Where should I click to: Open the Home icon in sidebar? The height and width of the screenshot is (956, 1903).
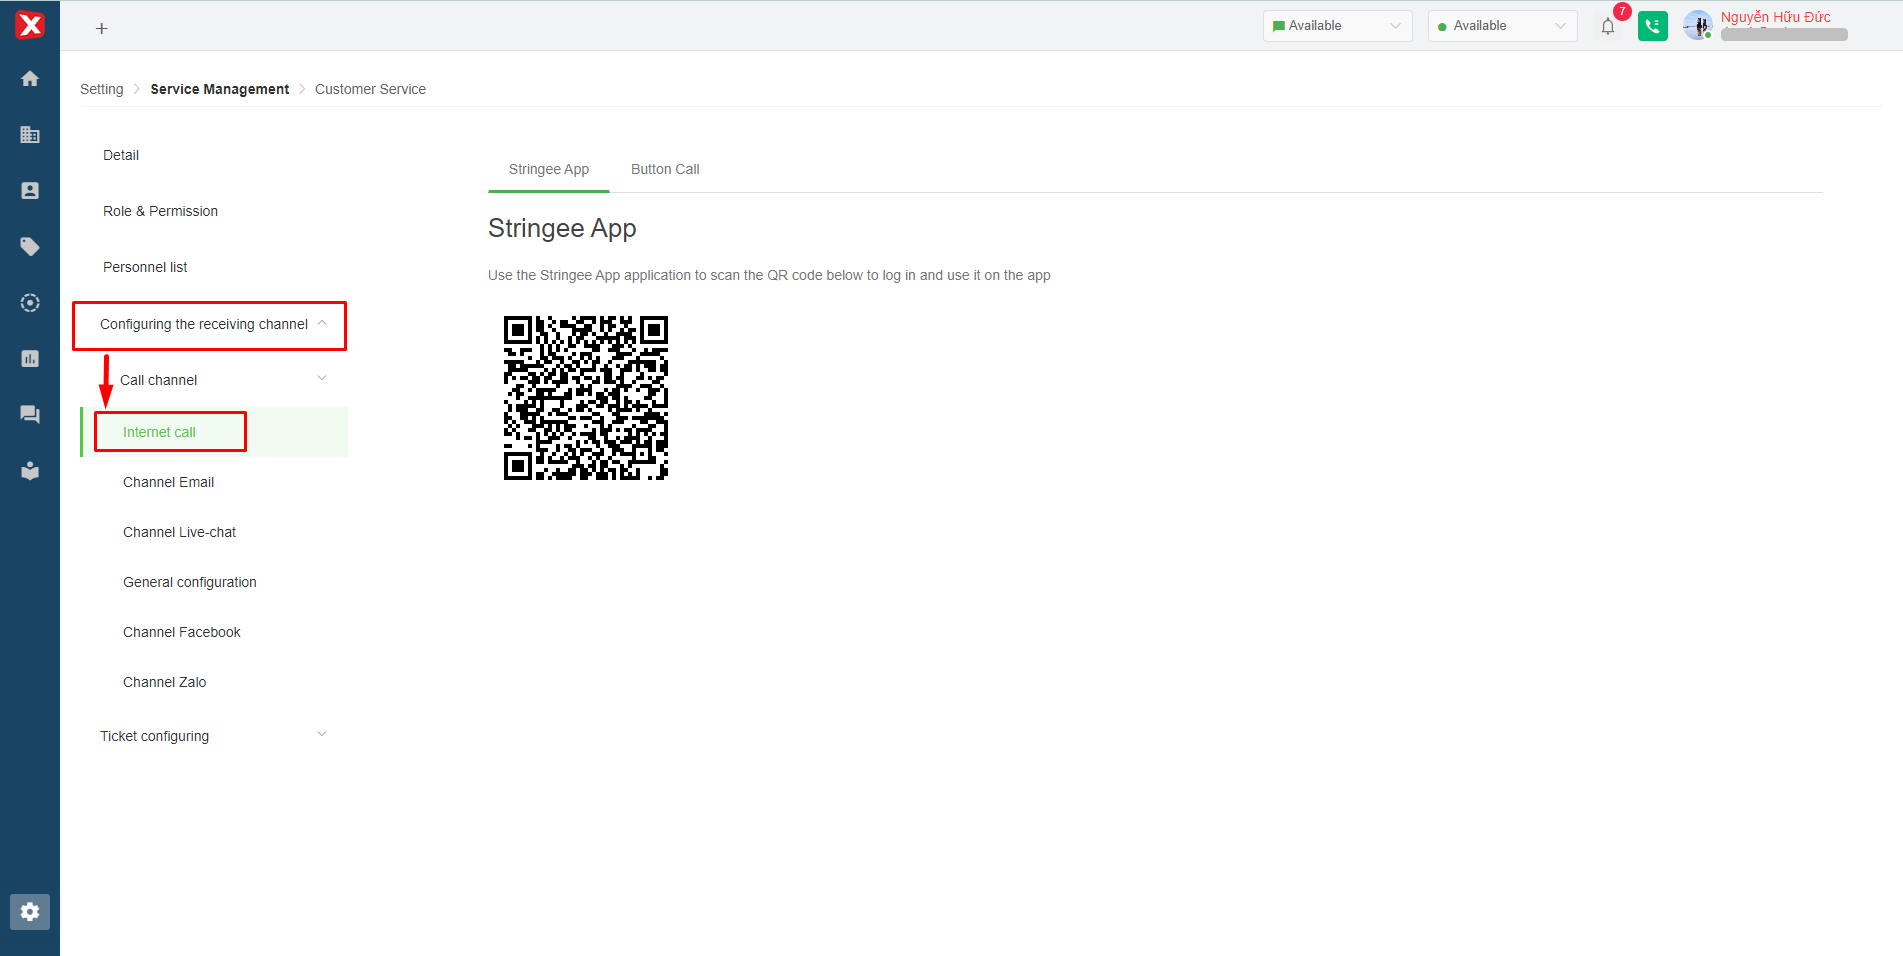tap(30, 79)
